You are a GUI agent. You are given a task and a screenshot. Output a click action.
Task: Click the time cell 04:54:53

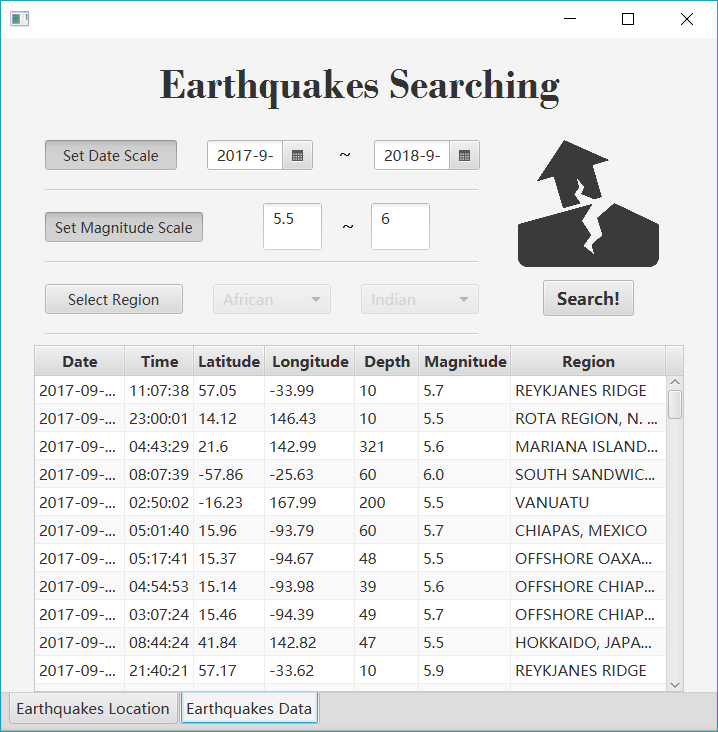pyautogui.click(x=159, y=586)
